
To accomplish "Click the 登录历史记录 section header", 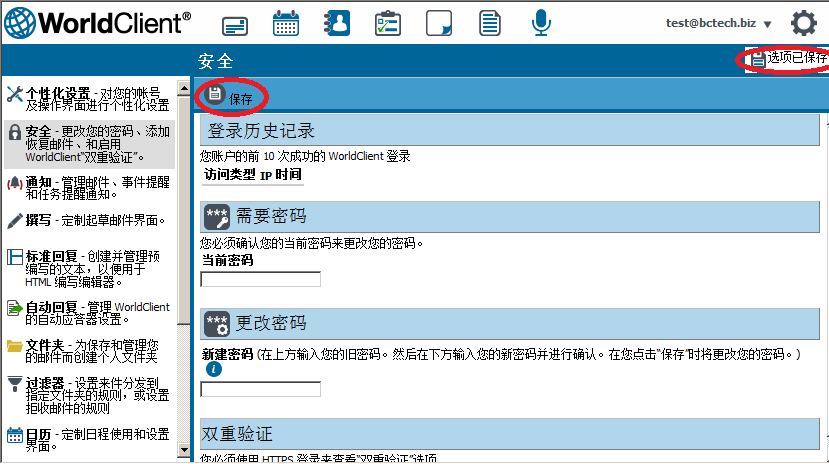I will pyautogui.click(x=510, y=131).
